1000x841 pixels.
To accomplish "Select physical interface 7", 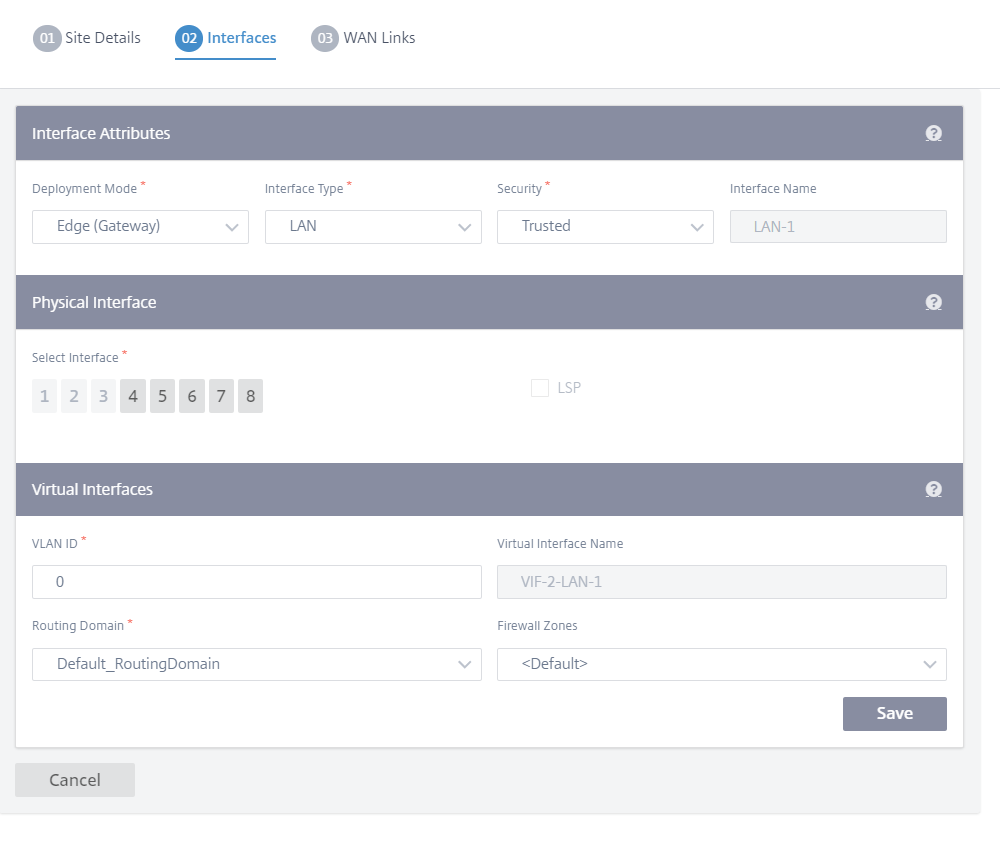I will [x=221, y=396].
